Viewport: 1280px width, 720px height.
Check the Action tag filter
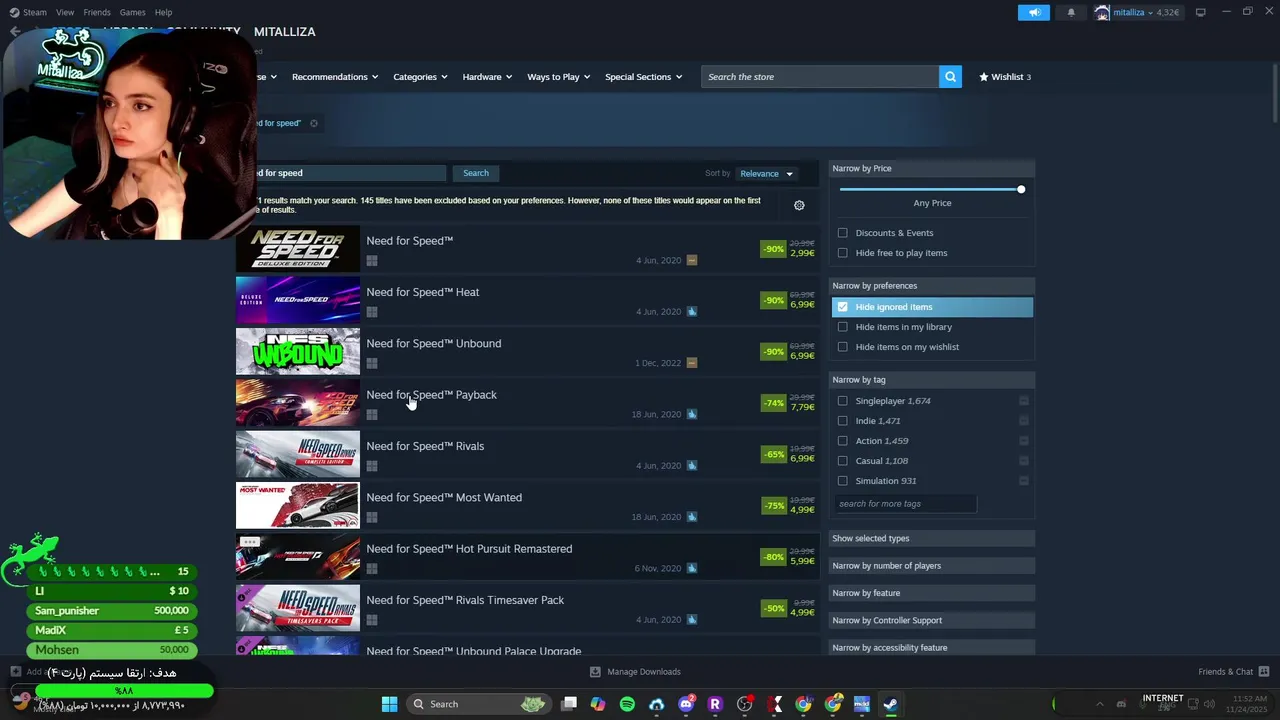tap(842, 441)
